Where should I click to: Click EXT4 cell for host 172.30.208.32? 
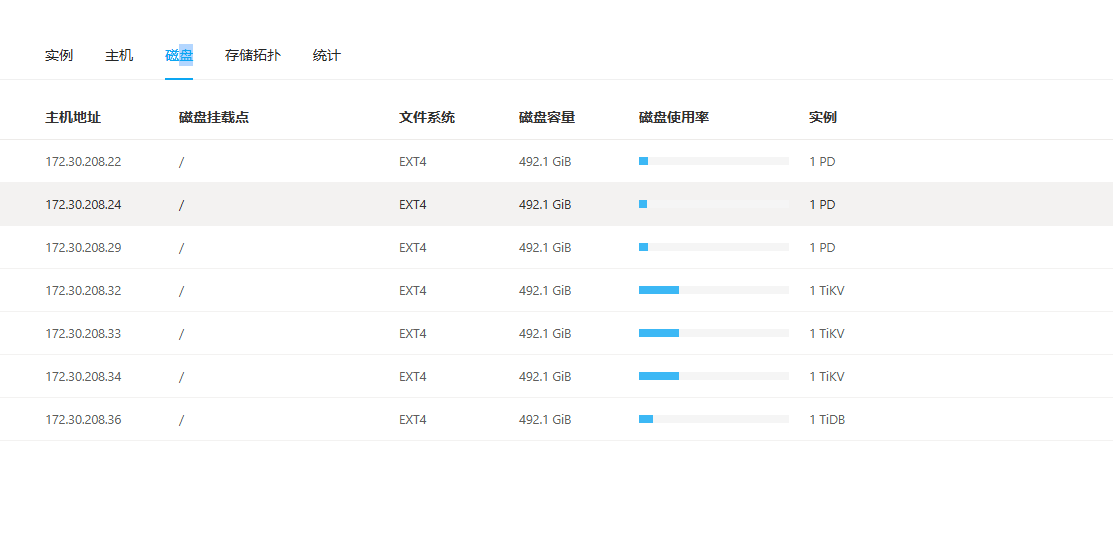point(413,291)
